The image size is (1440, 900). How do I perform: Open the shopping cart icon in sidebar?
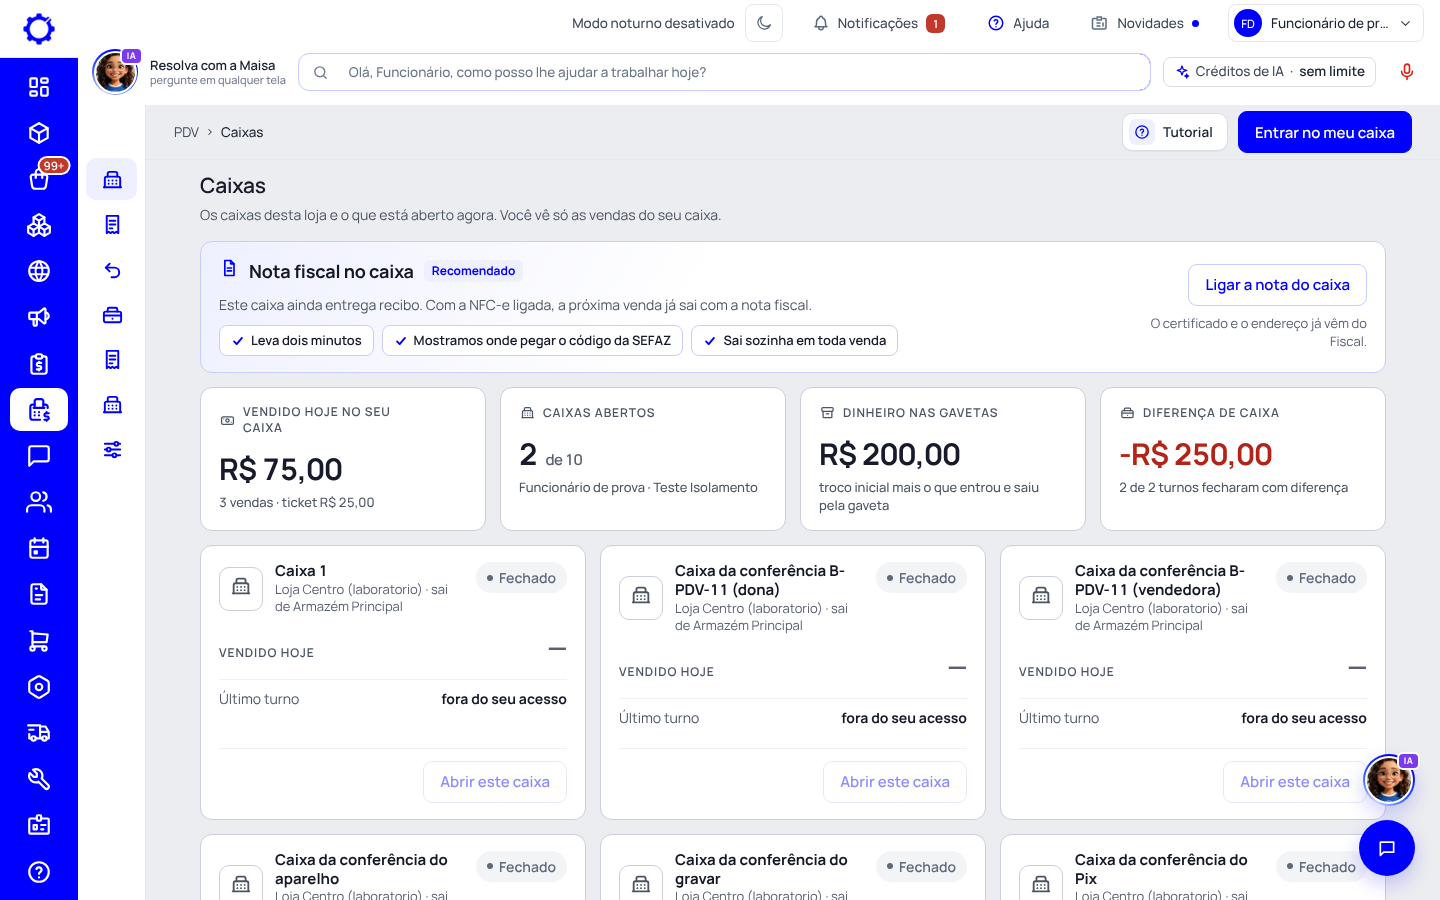39,640
